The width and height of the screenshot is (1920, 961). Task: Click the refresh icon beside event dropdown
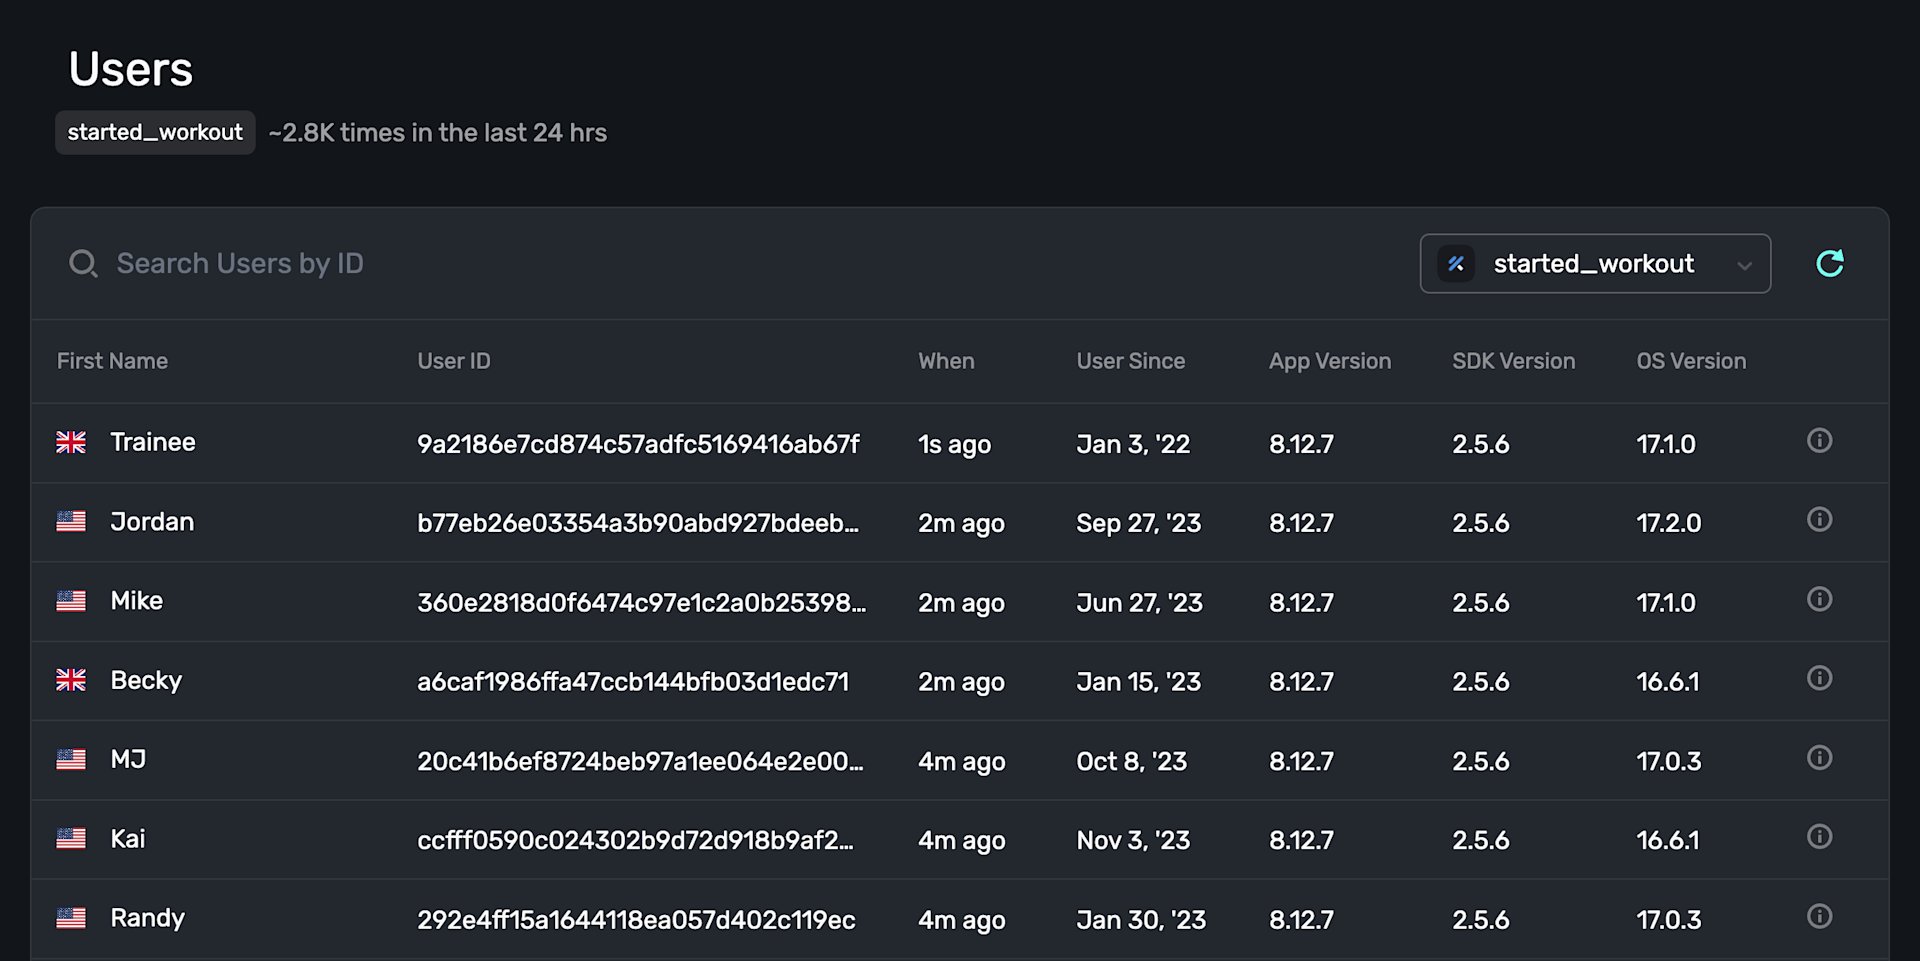[1829, 263]
